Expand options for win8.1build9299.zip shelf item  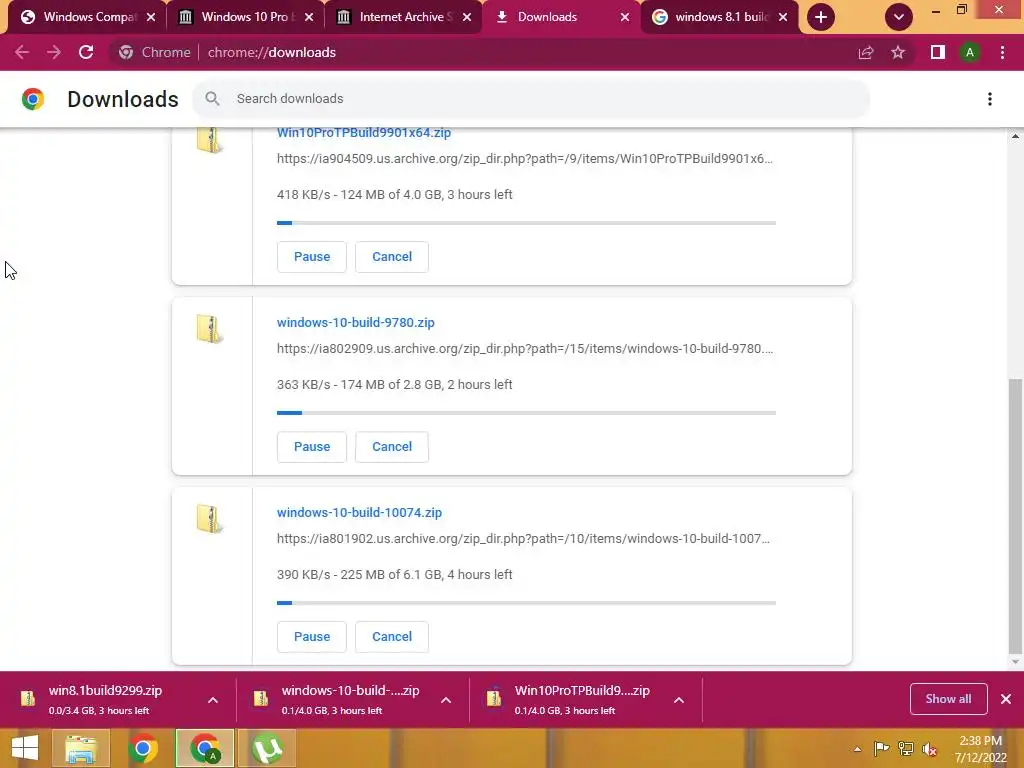(x=213, y=700)
